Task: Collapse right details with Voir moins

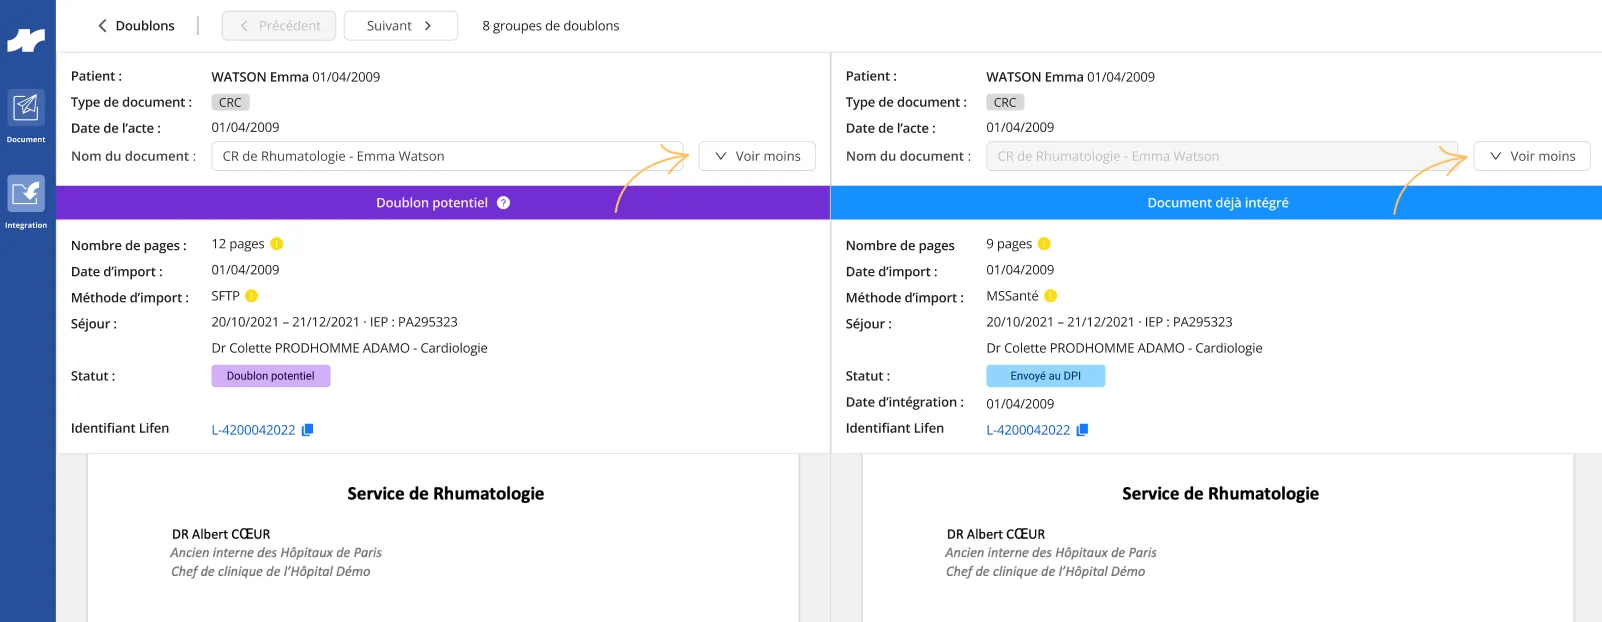Action: tap(1532, 156)
